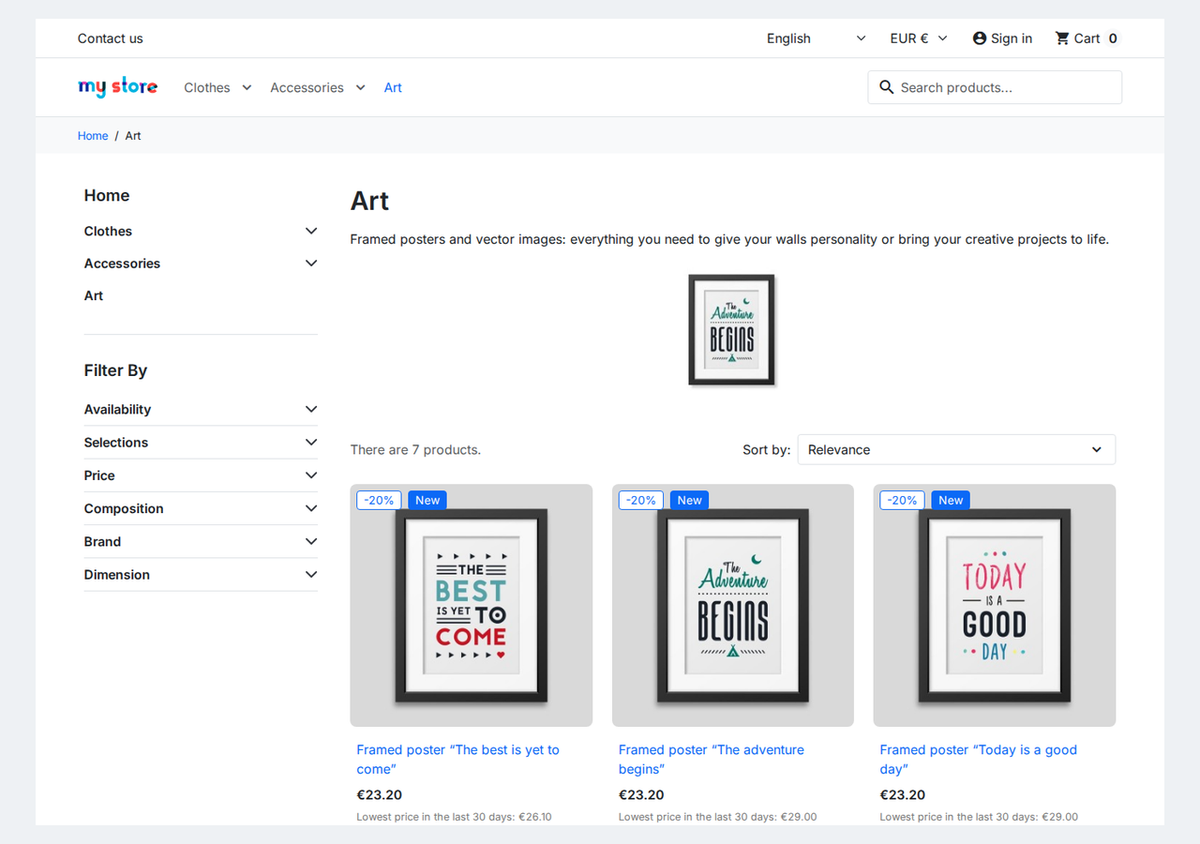Expand Clothes category in the sidebar
The height and width of the screenshot is (844, 1200).
point(311,231)
